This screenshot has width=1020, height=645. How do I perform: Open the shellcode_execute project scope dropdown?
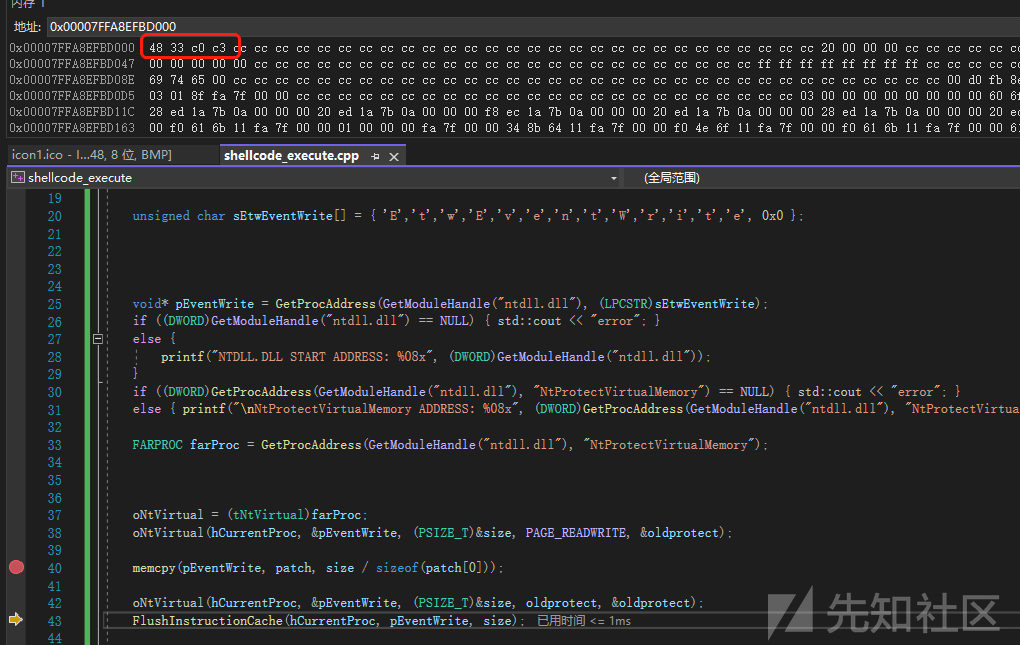613,178
